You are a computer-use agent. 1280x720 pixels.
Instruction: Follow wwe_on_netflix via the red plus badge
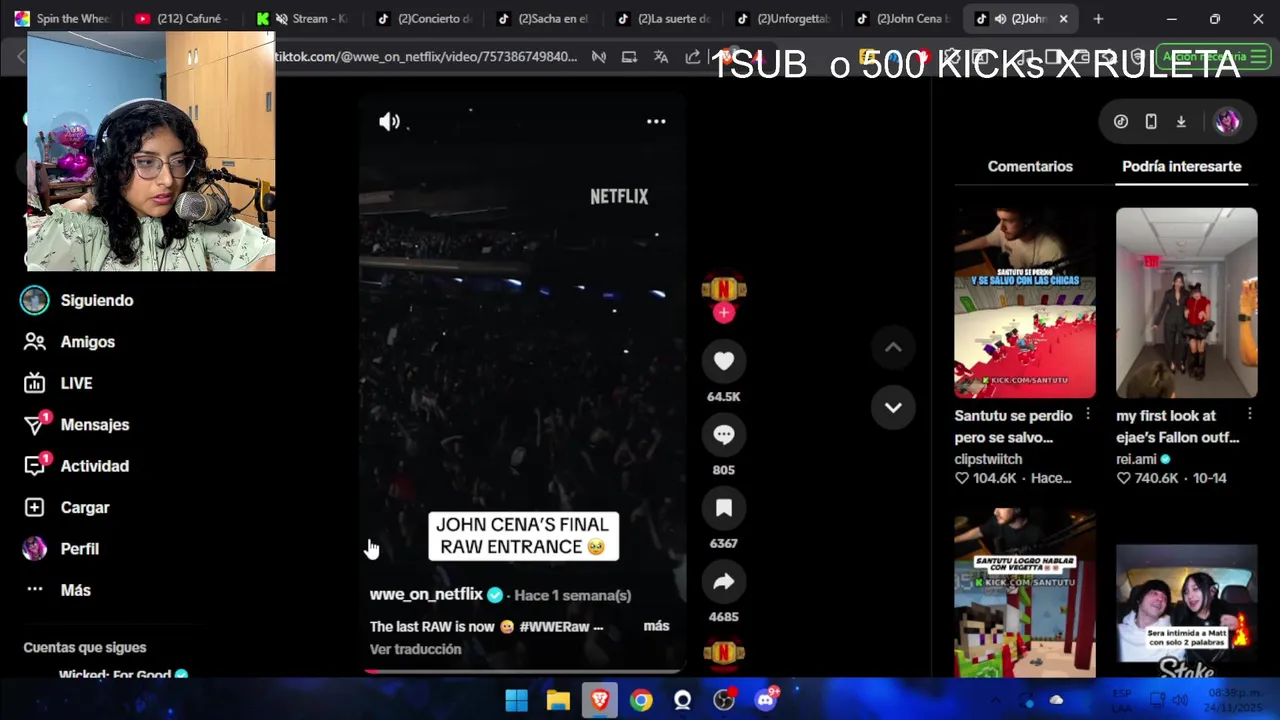coord(724,313)
